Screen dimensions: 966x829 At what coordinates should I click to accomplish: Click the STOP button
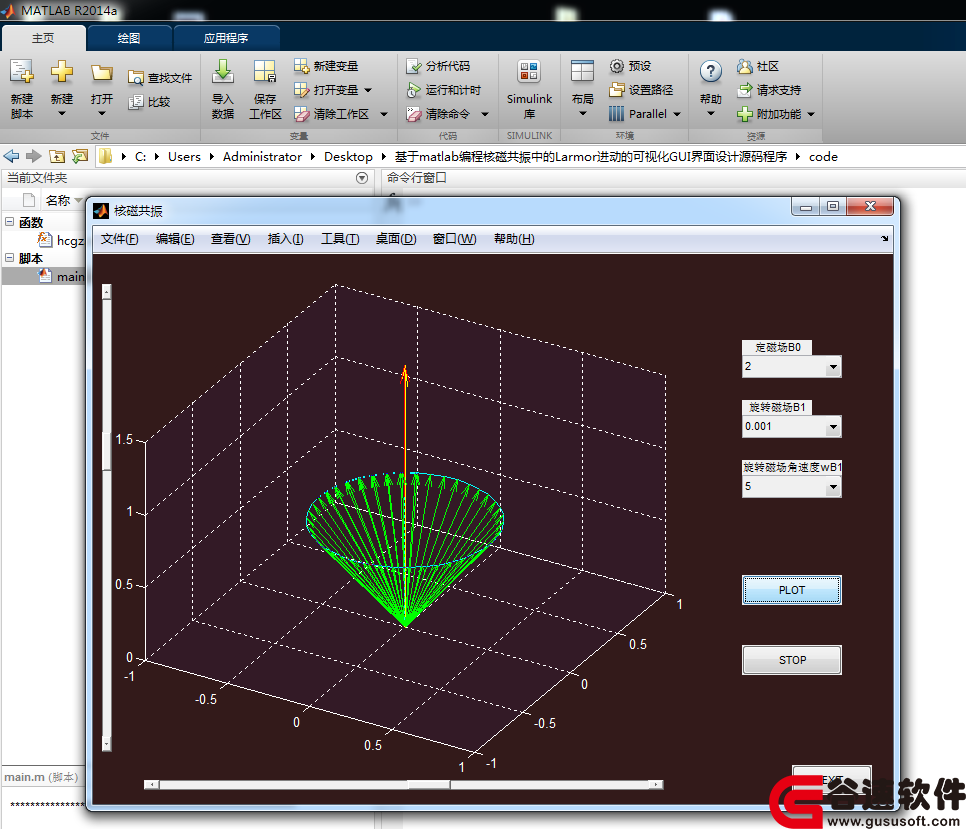click(792, 660)
